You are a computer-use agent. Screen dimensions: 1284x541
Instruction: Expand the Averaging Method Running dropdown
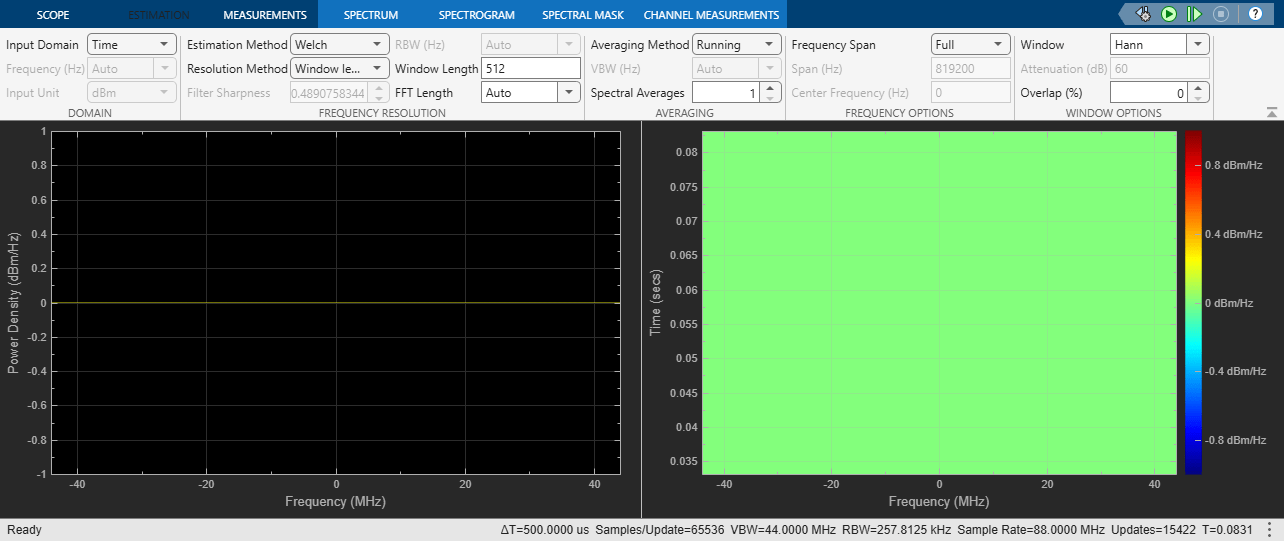point(737,44)
